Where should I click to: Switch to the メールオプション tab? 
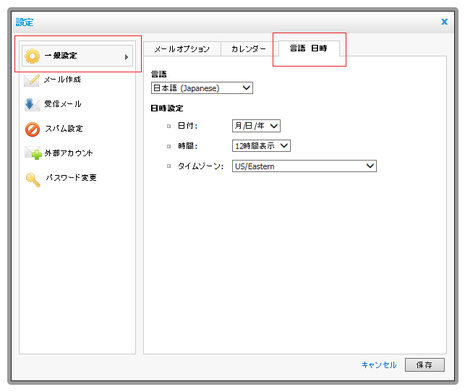tap(182, 49)
